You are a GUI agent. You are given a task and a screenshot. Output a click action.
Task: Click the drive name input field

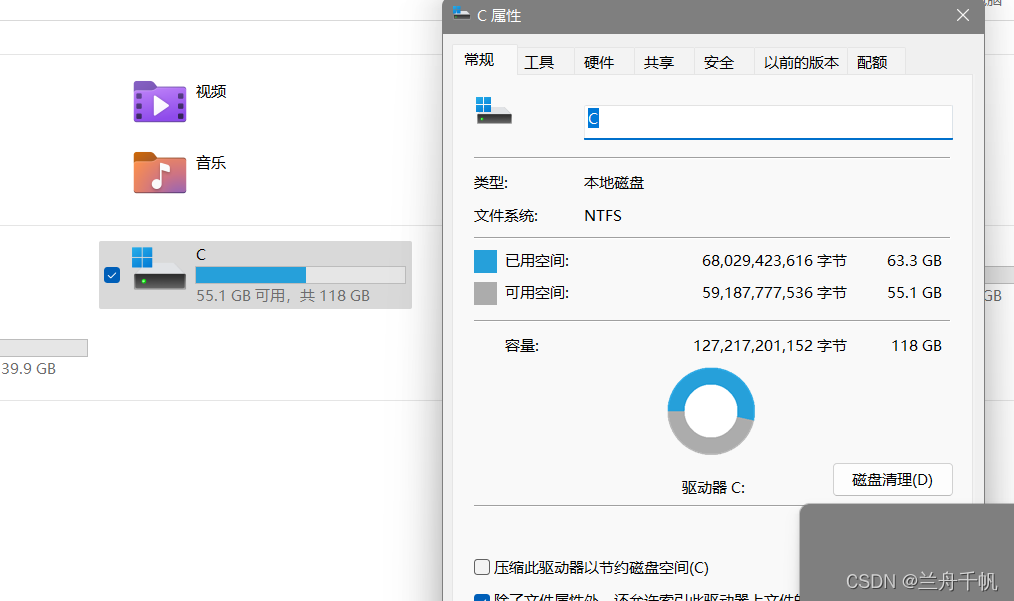[x=768, y=122]
